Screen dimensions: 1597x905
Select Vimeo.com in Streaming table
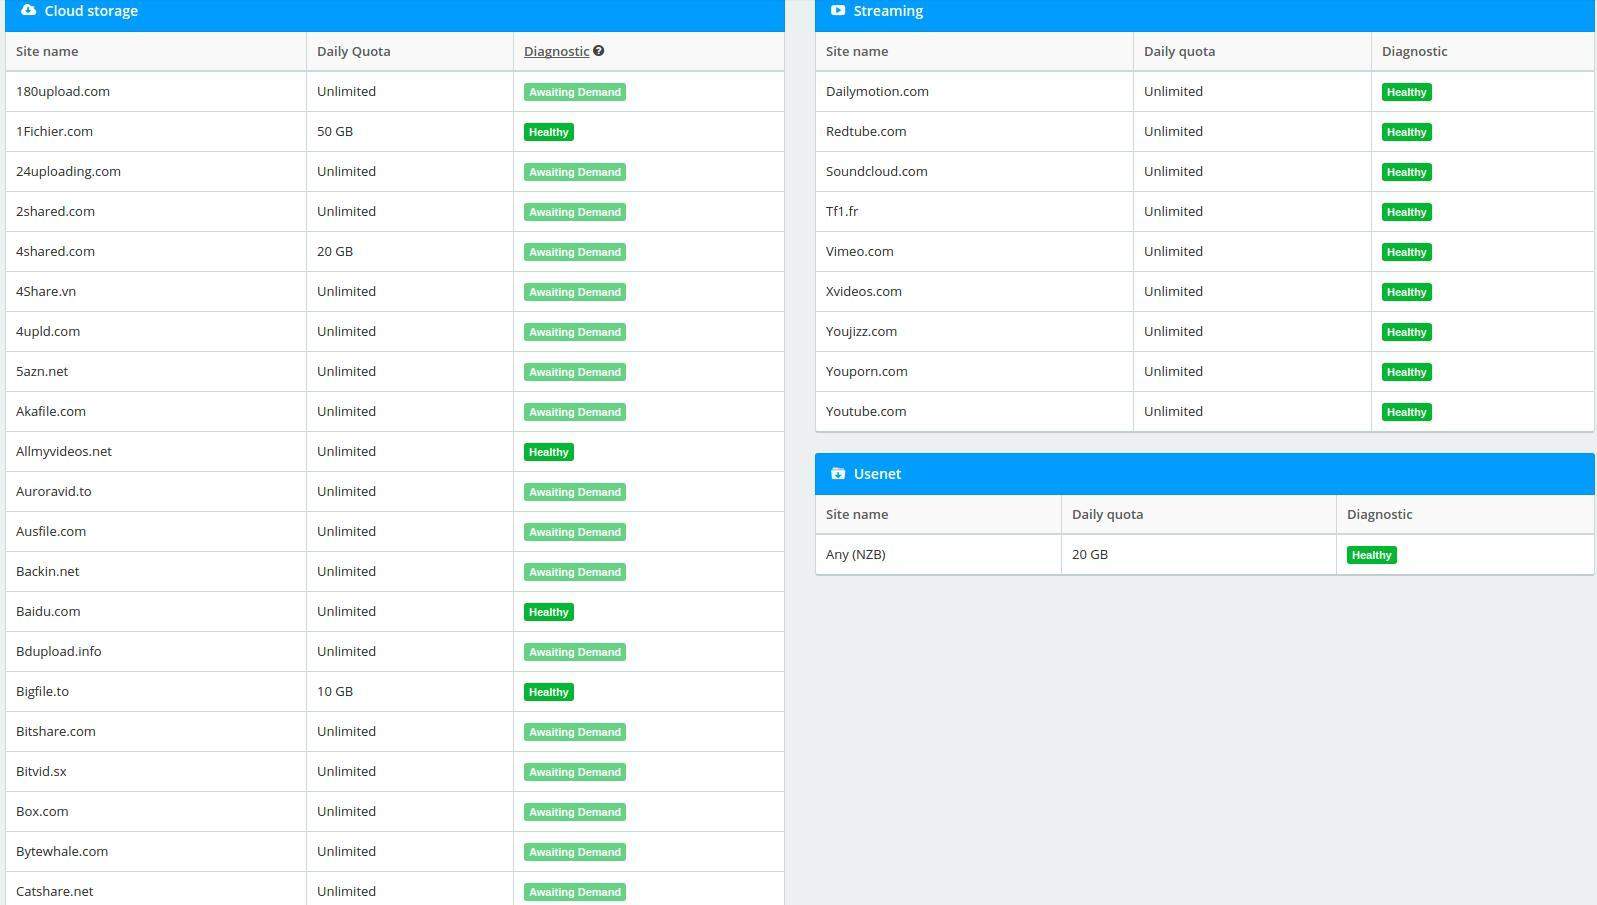tap(860, 251)
